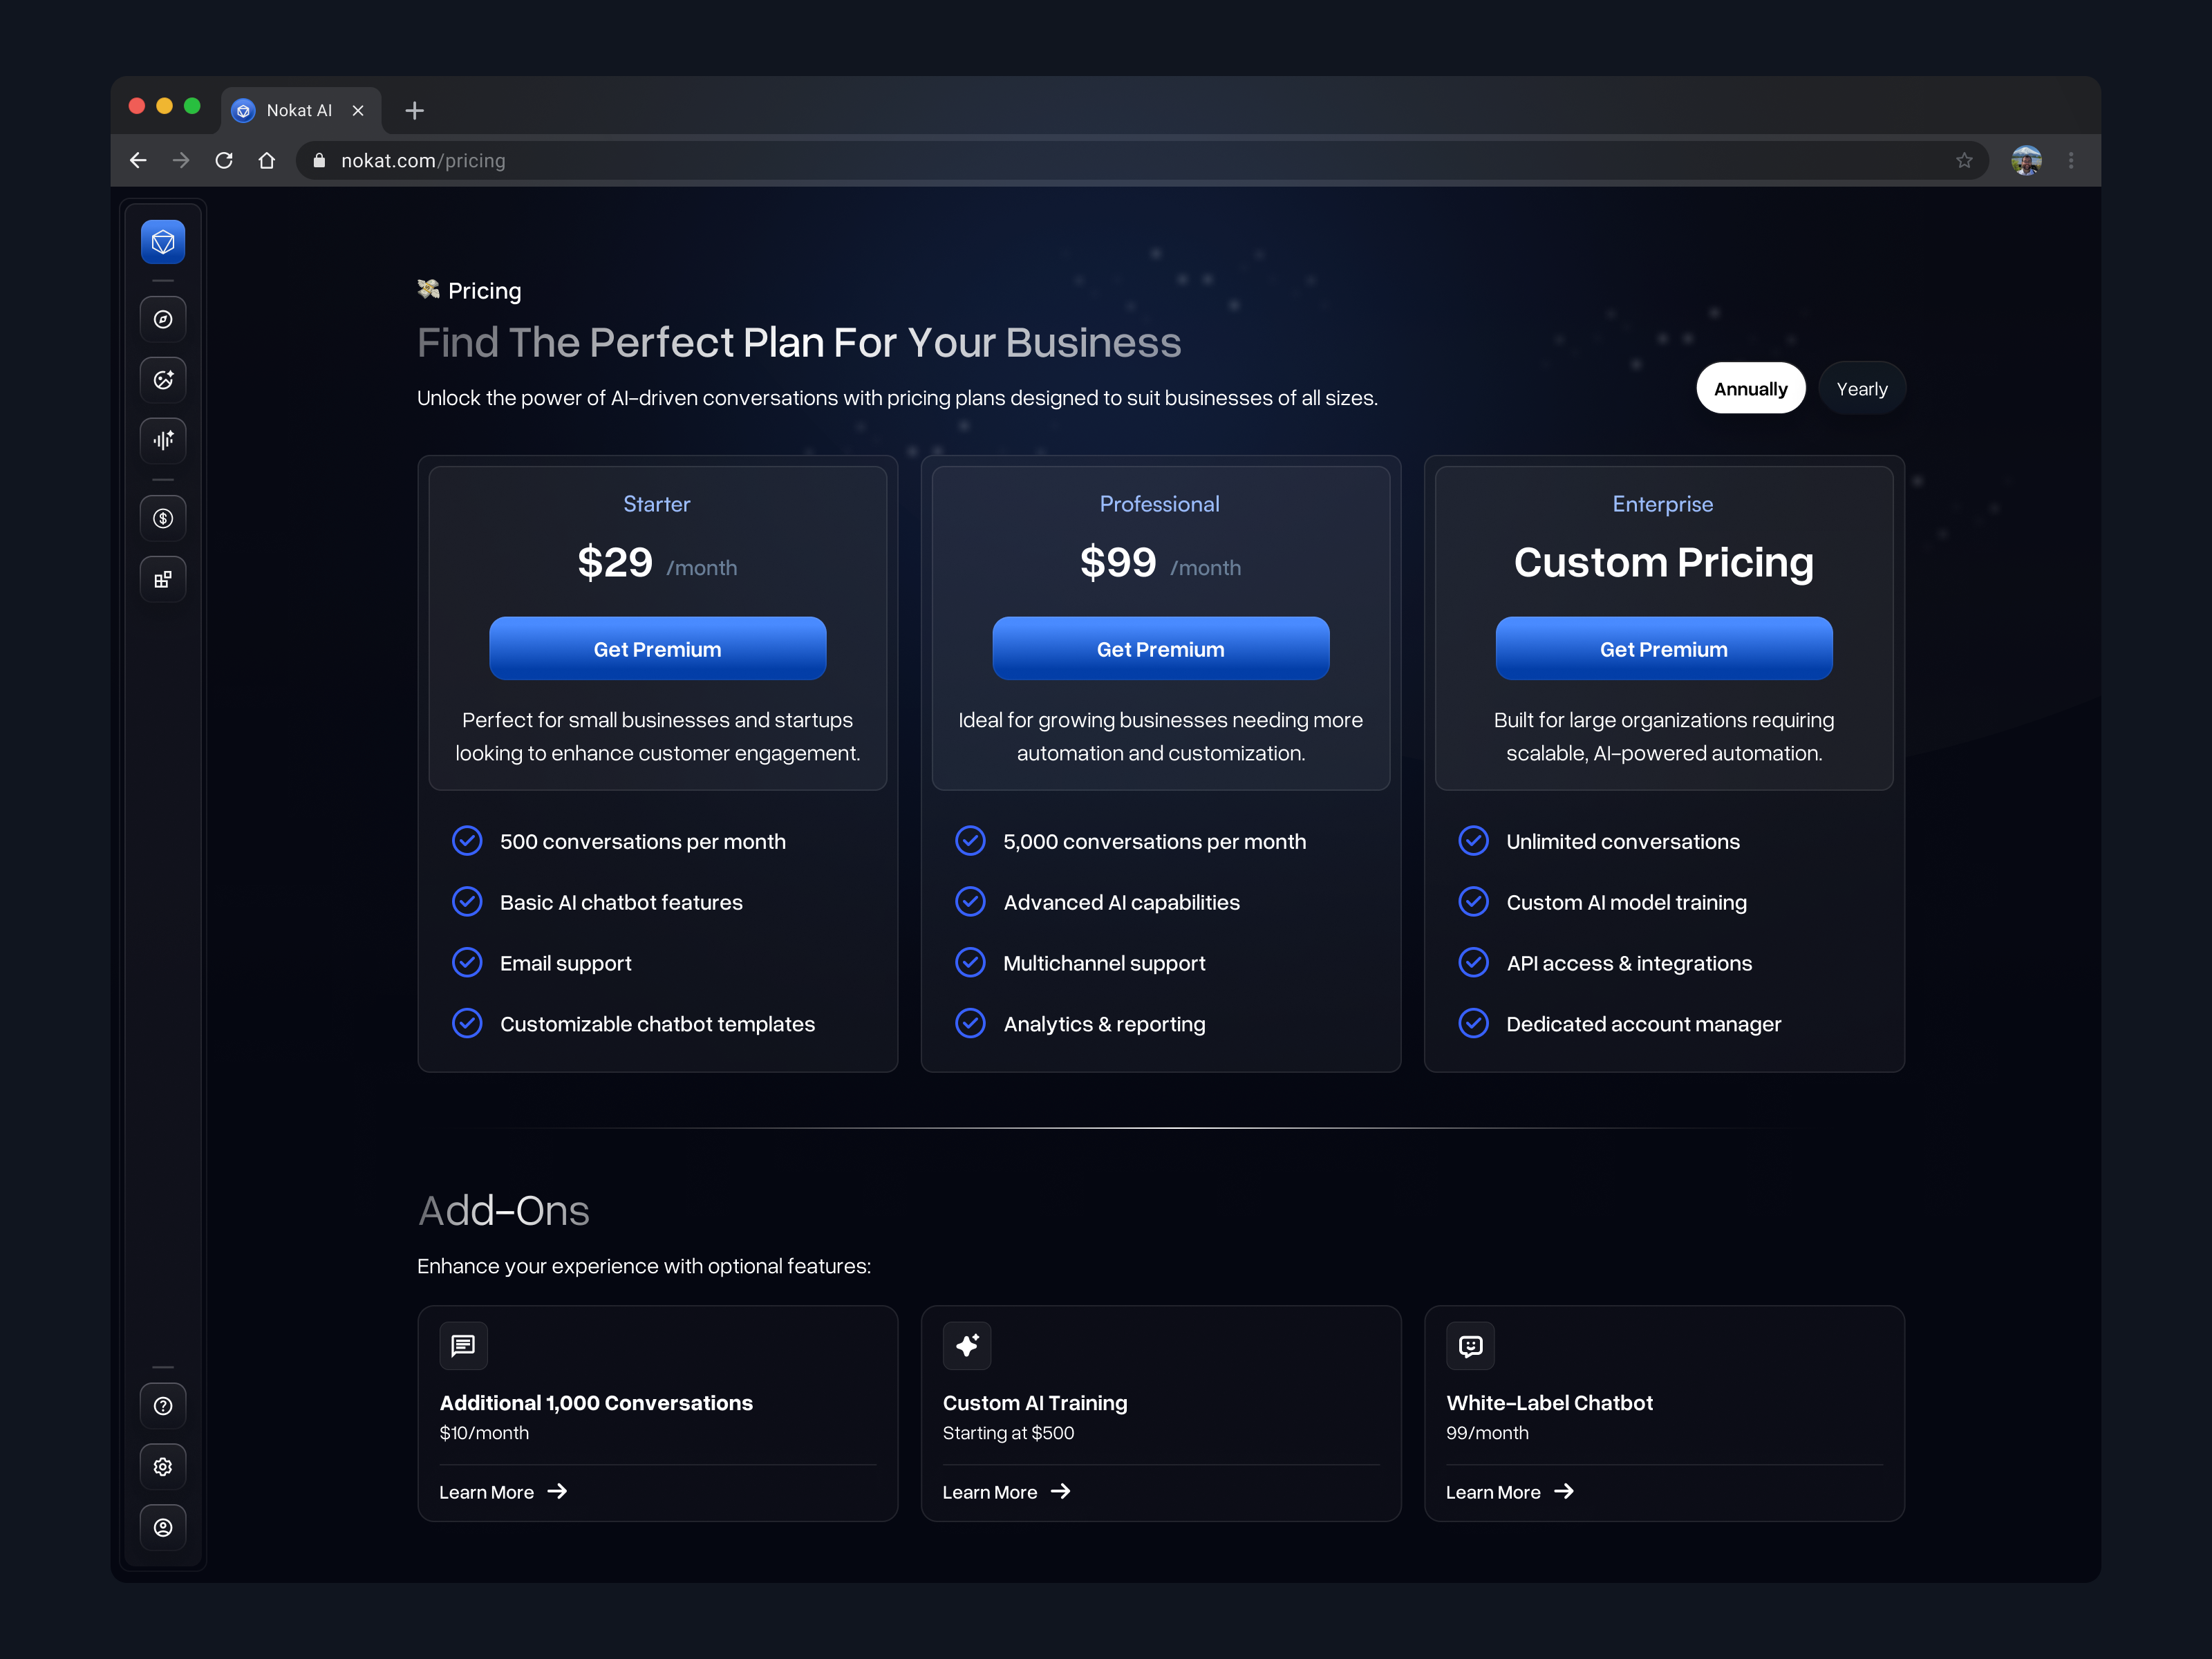Viewport: 2212px width, 1659px height.
Task: Click Get Premium for Starter plan
Action: [x=657, y=649]
